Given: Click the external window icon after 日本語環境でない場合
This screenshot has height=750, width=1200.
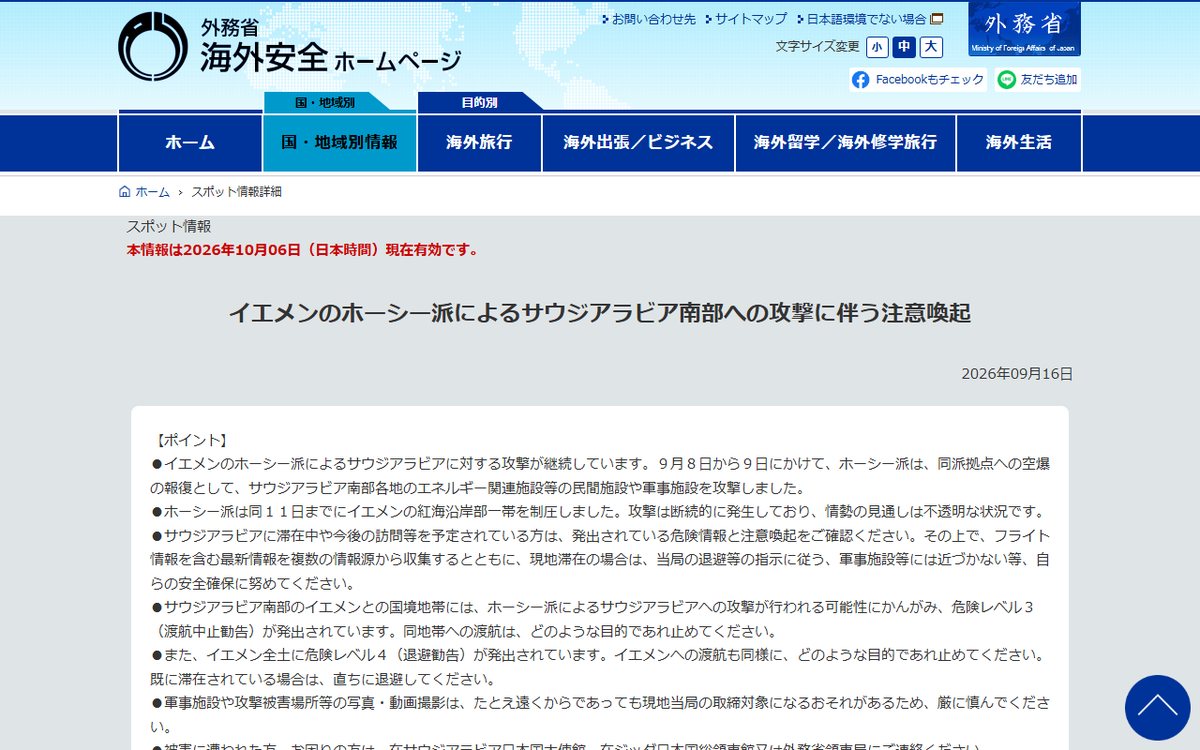Looking at the screenshot, I should pos(937,19).
